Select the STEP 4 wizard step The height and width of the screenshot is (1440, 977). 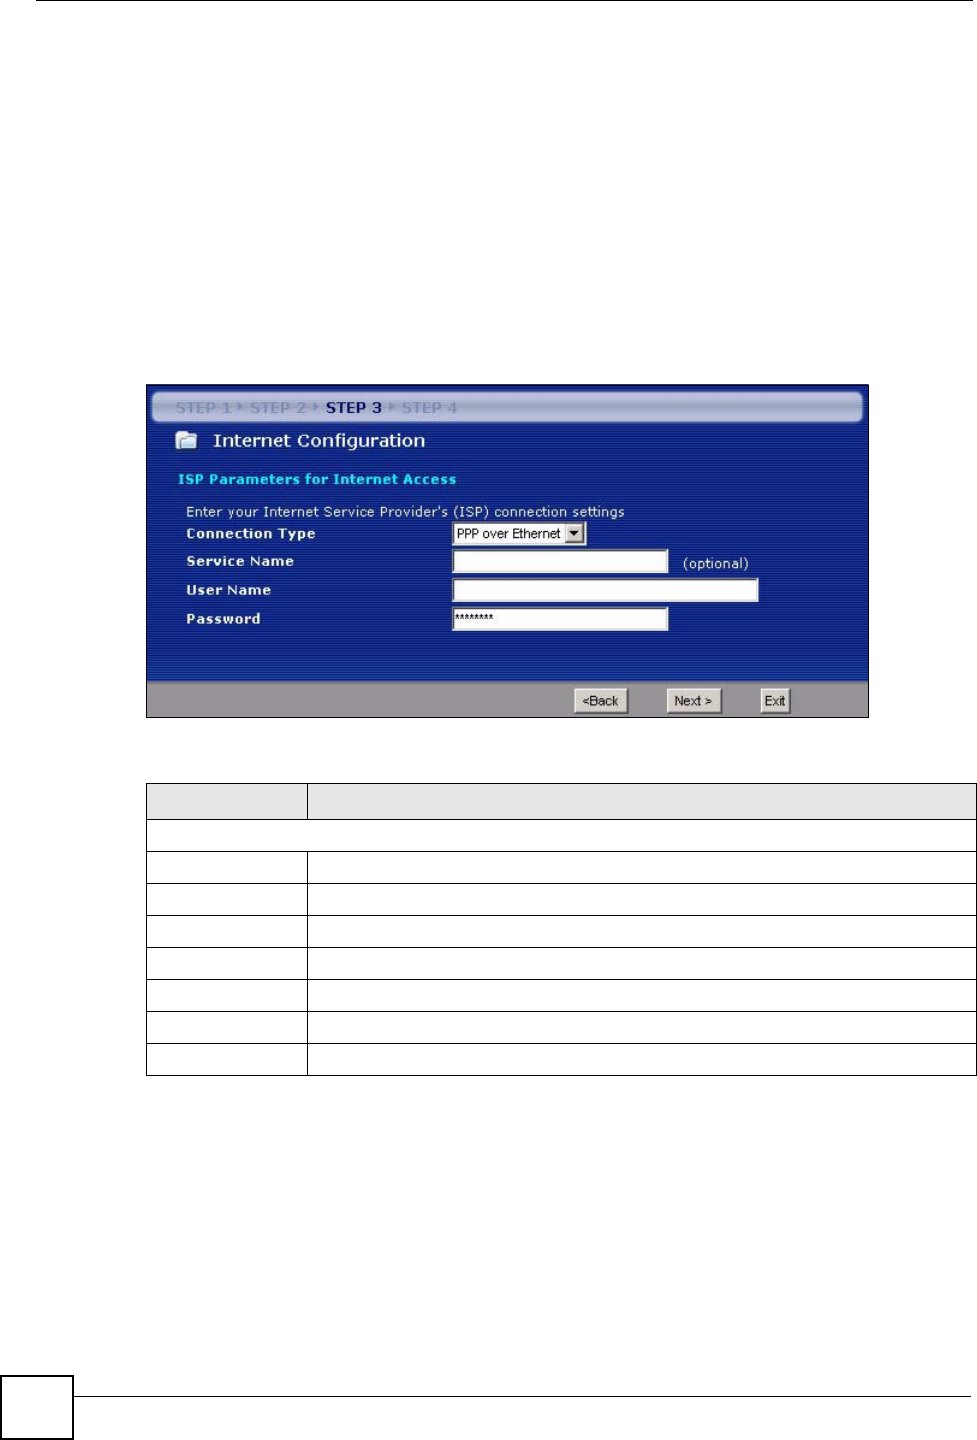tap(429, 408)
